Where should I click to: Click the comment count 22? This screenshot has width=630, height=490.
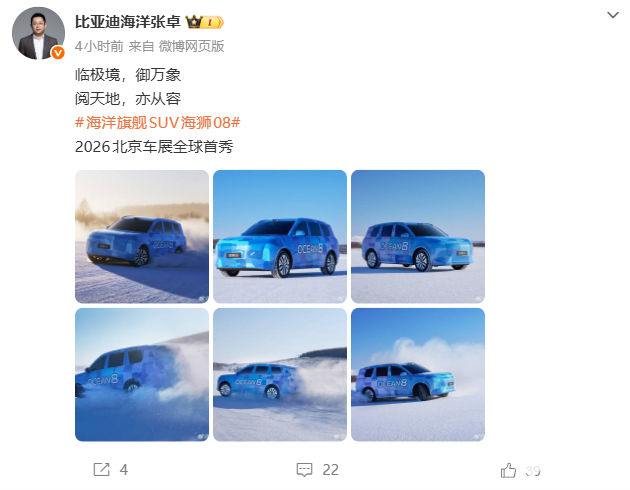(x=331, y=470)
